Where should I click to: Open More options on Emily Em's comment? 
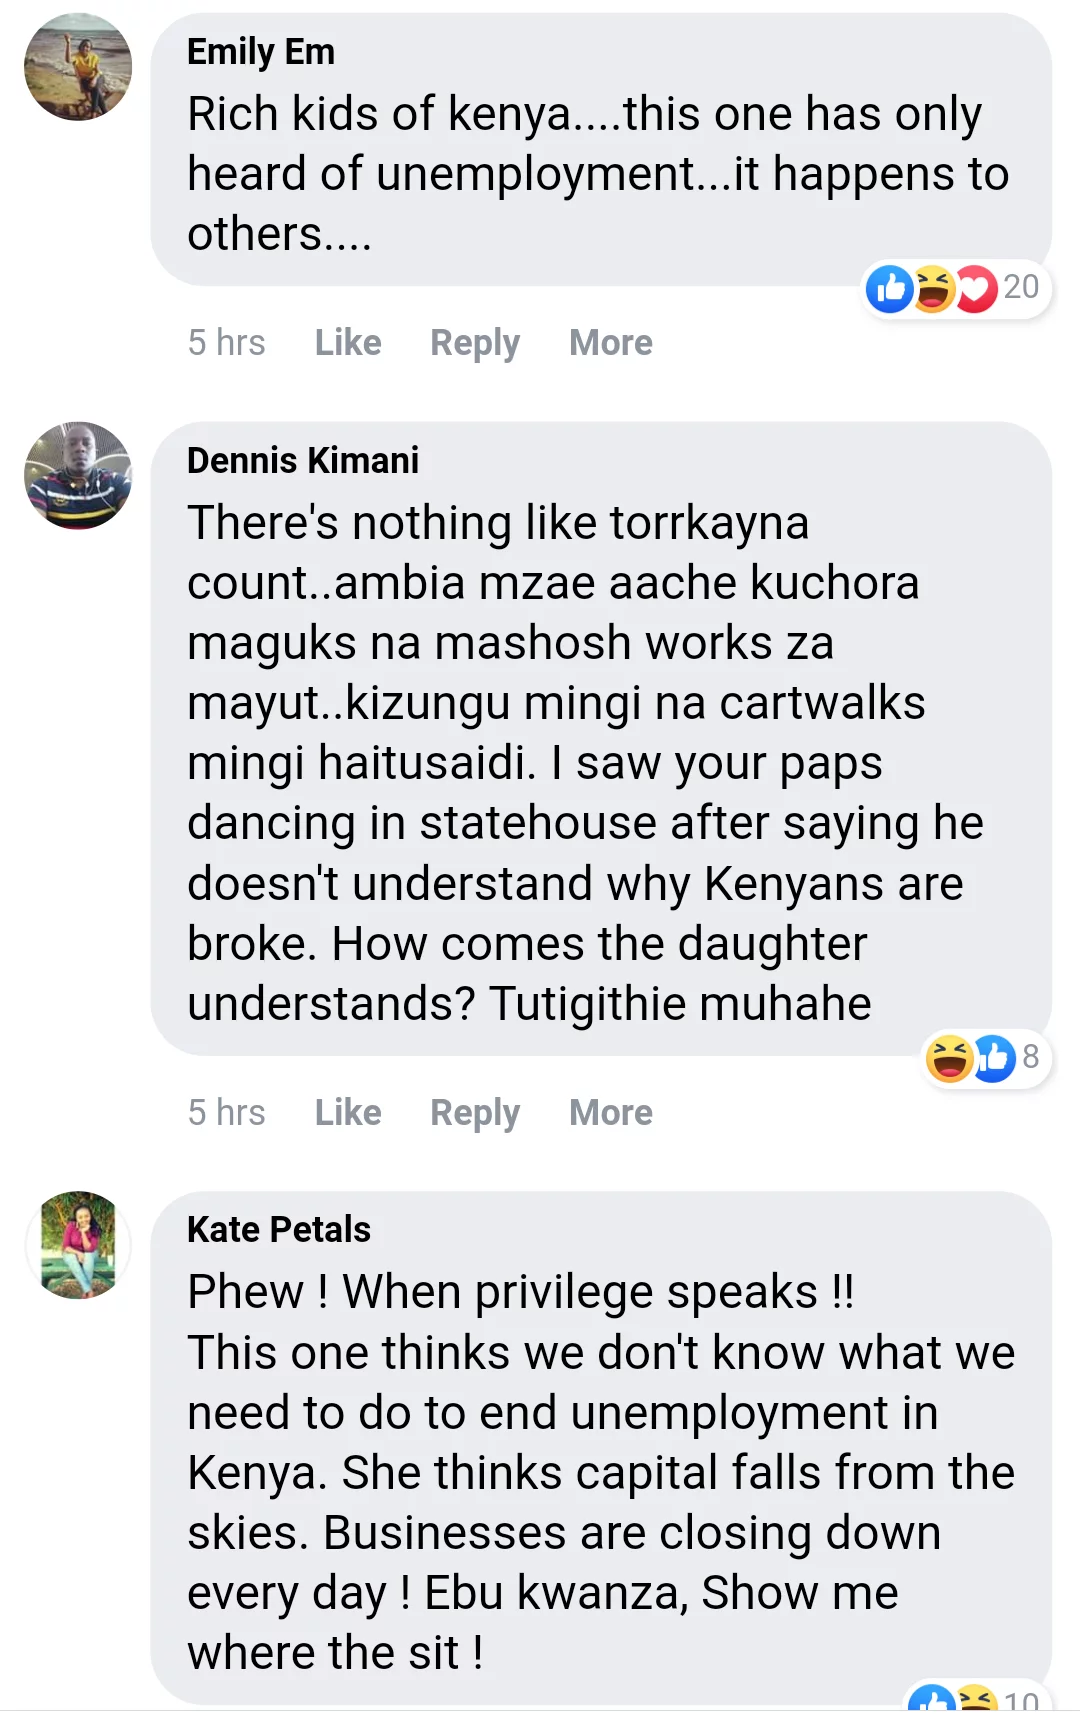[611, 343]
